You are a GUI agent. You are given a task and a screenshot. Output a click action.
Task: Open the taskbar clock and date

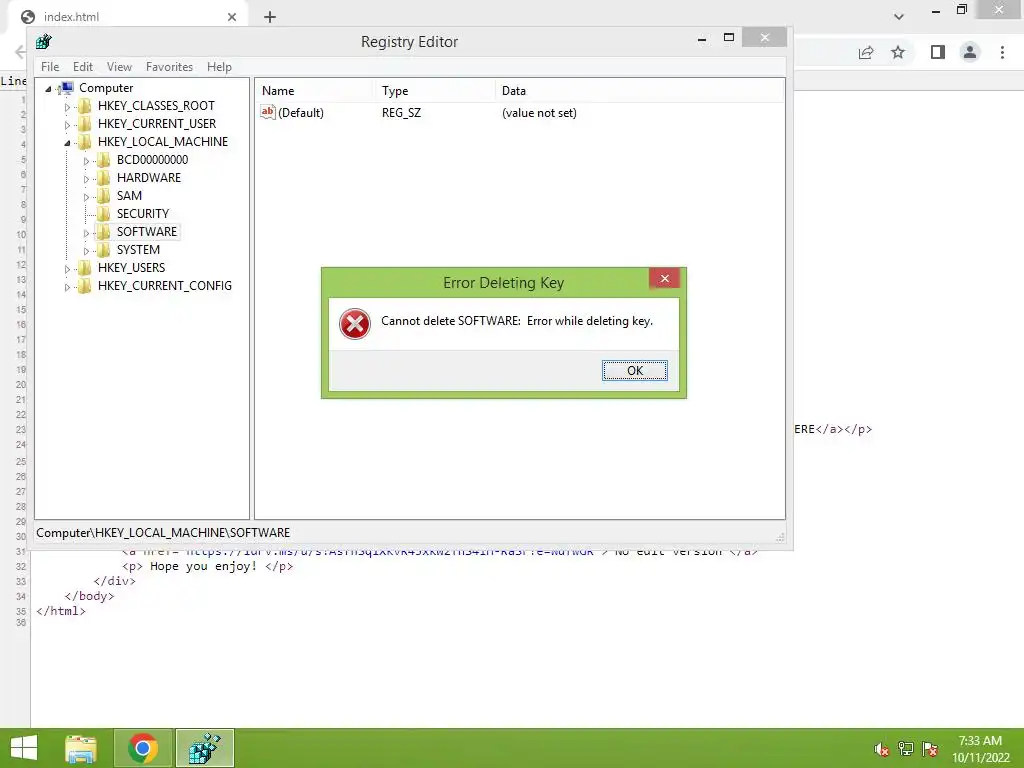pos(980,749)
